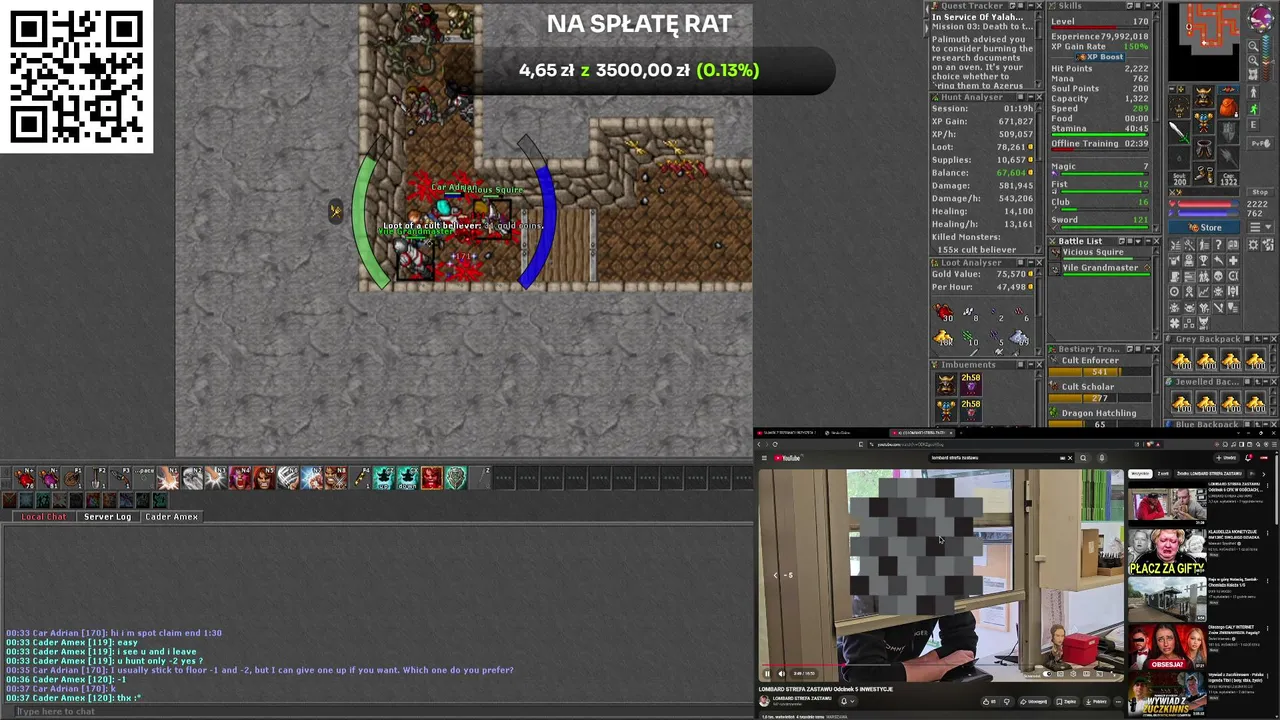Click the Zapisz save button
Screen dimensions: 1280x720
tap(1066, 701)
